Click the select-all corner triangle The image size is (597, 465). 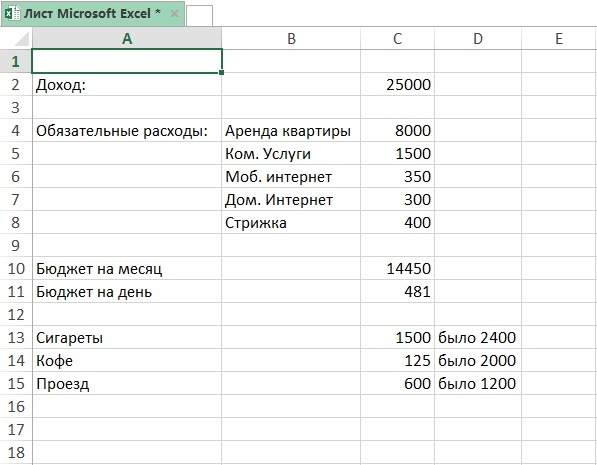[21, 39]
